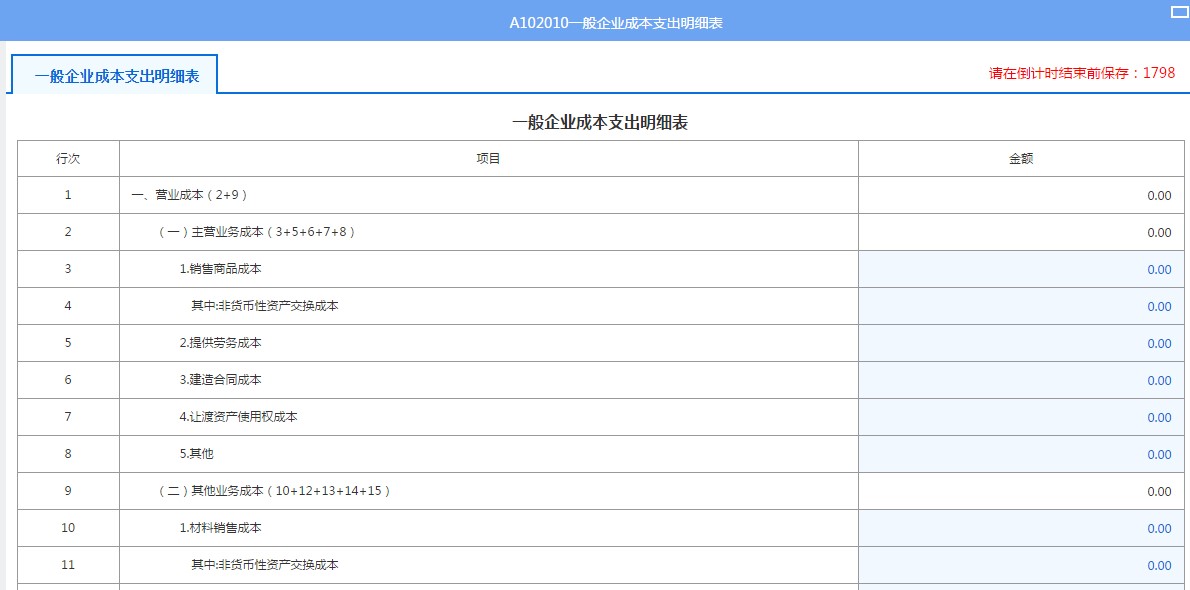Click the amount field for 提供劳务成本
This screenshot has height=590, width=1190.
1020,343
